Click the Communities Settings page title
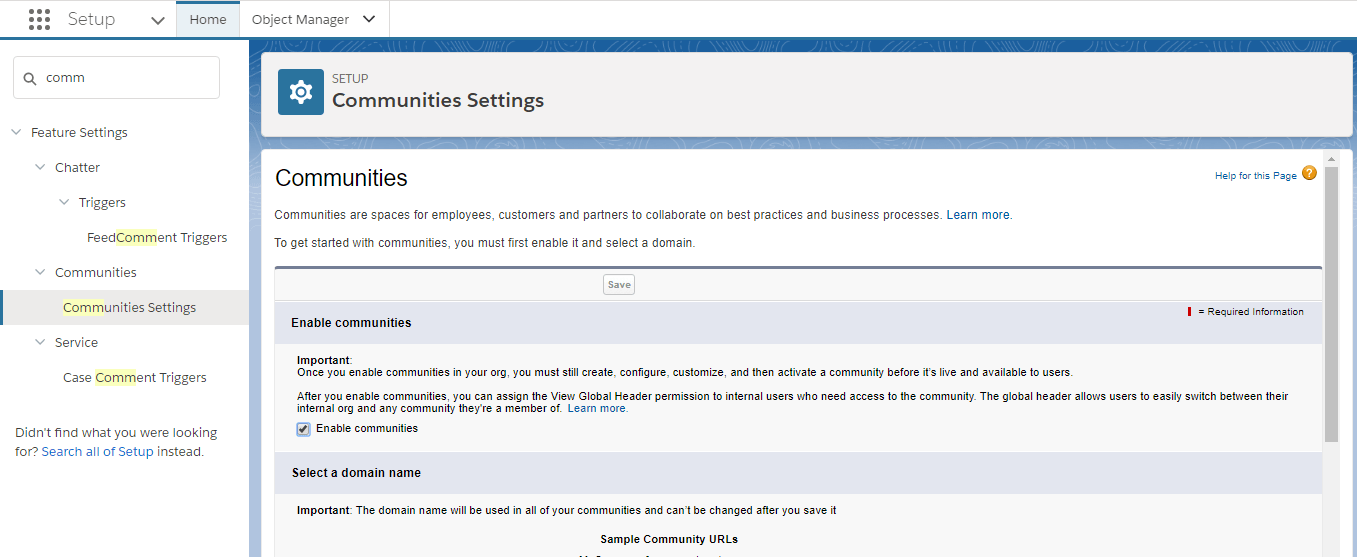Viewport: 1357px width, 557px height. [438, 100]
